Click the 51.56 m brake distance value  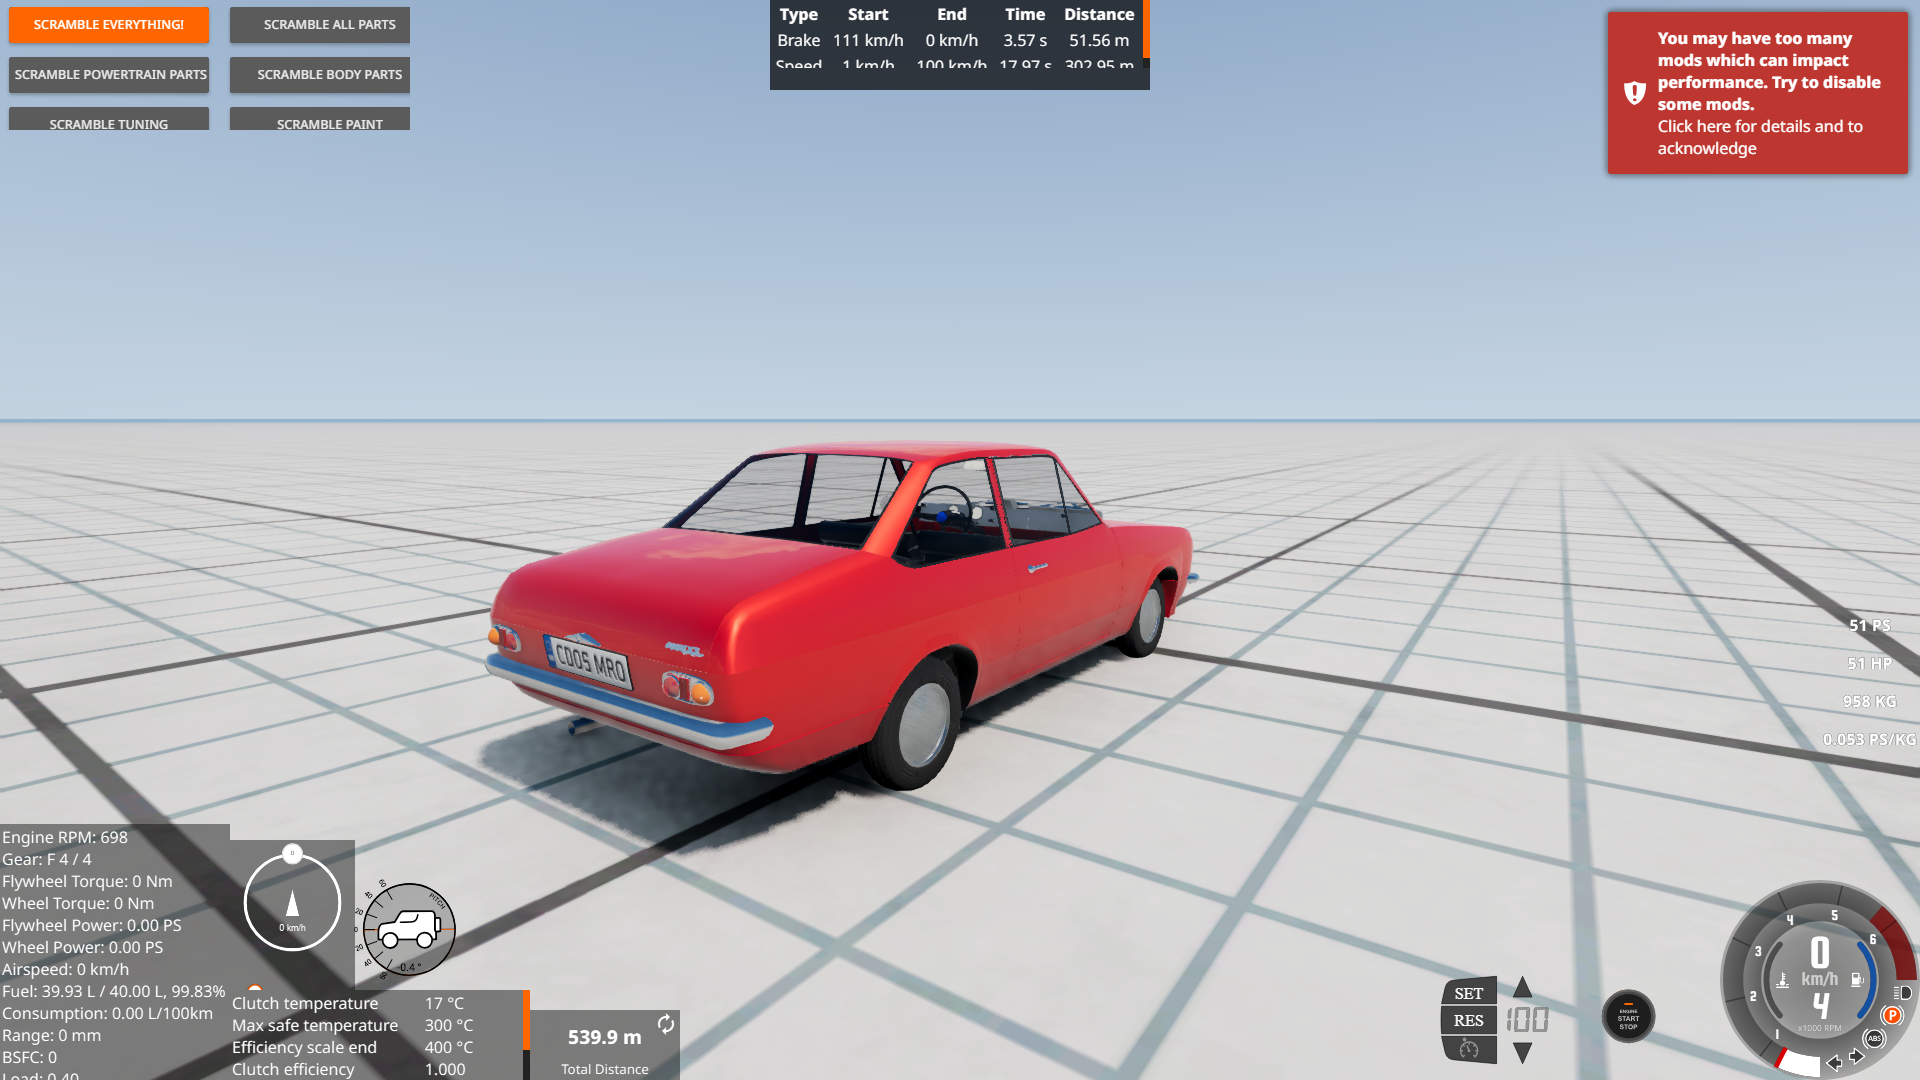coord(1099,40)
